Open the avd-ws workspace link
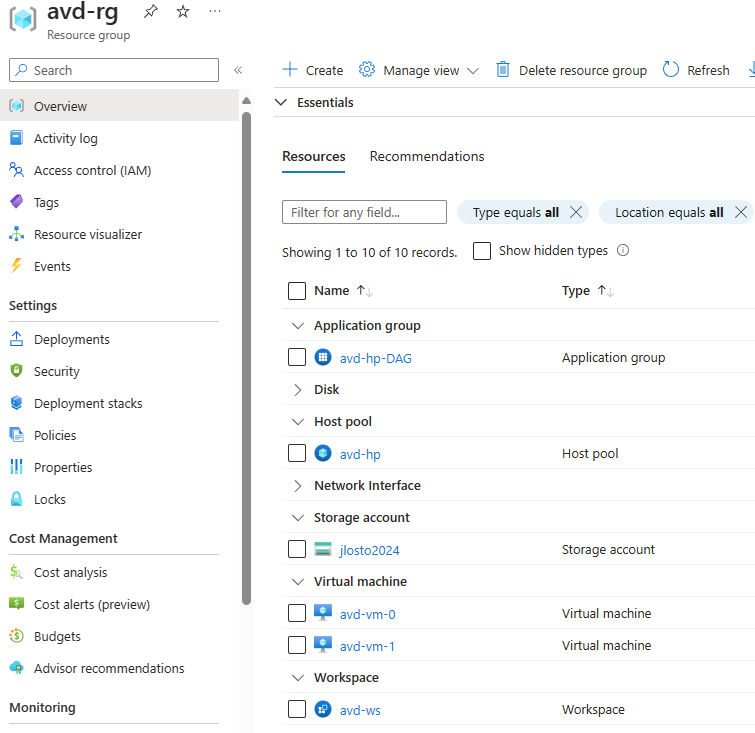This screenshot has height=733, width=755. tap(360, 710)
